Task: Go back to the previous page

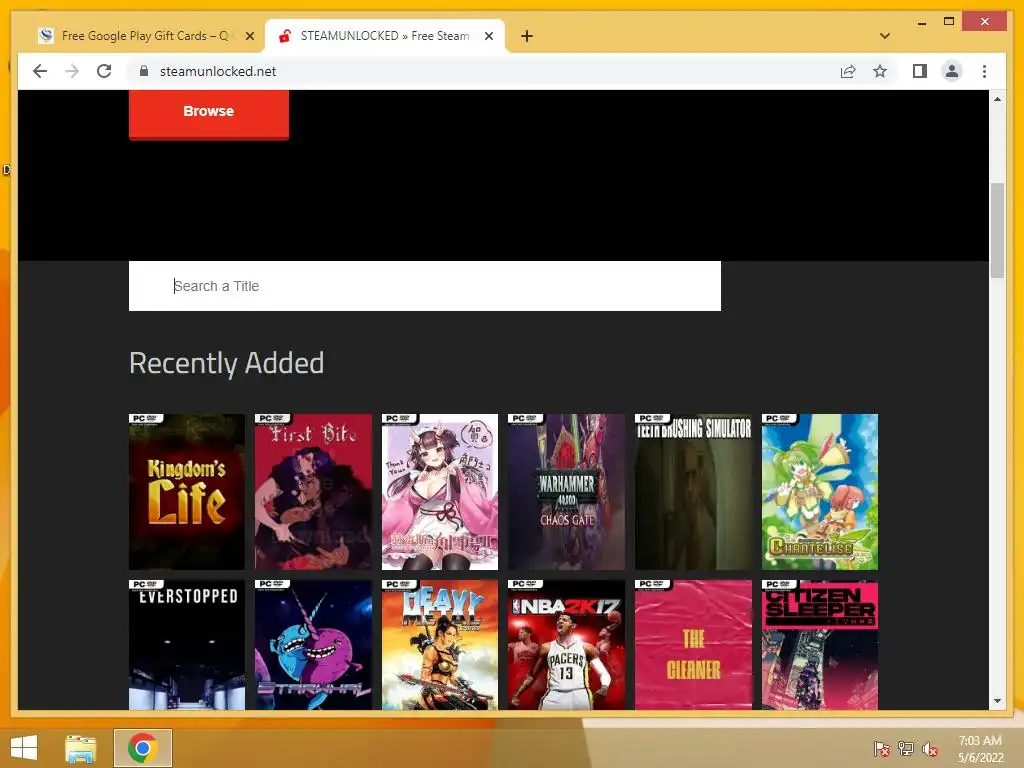Action: 40,71
